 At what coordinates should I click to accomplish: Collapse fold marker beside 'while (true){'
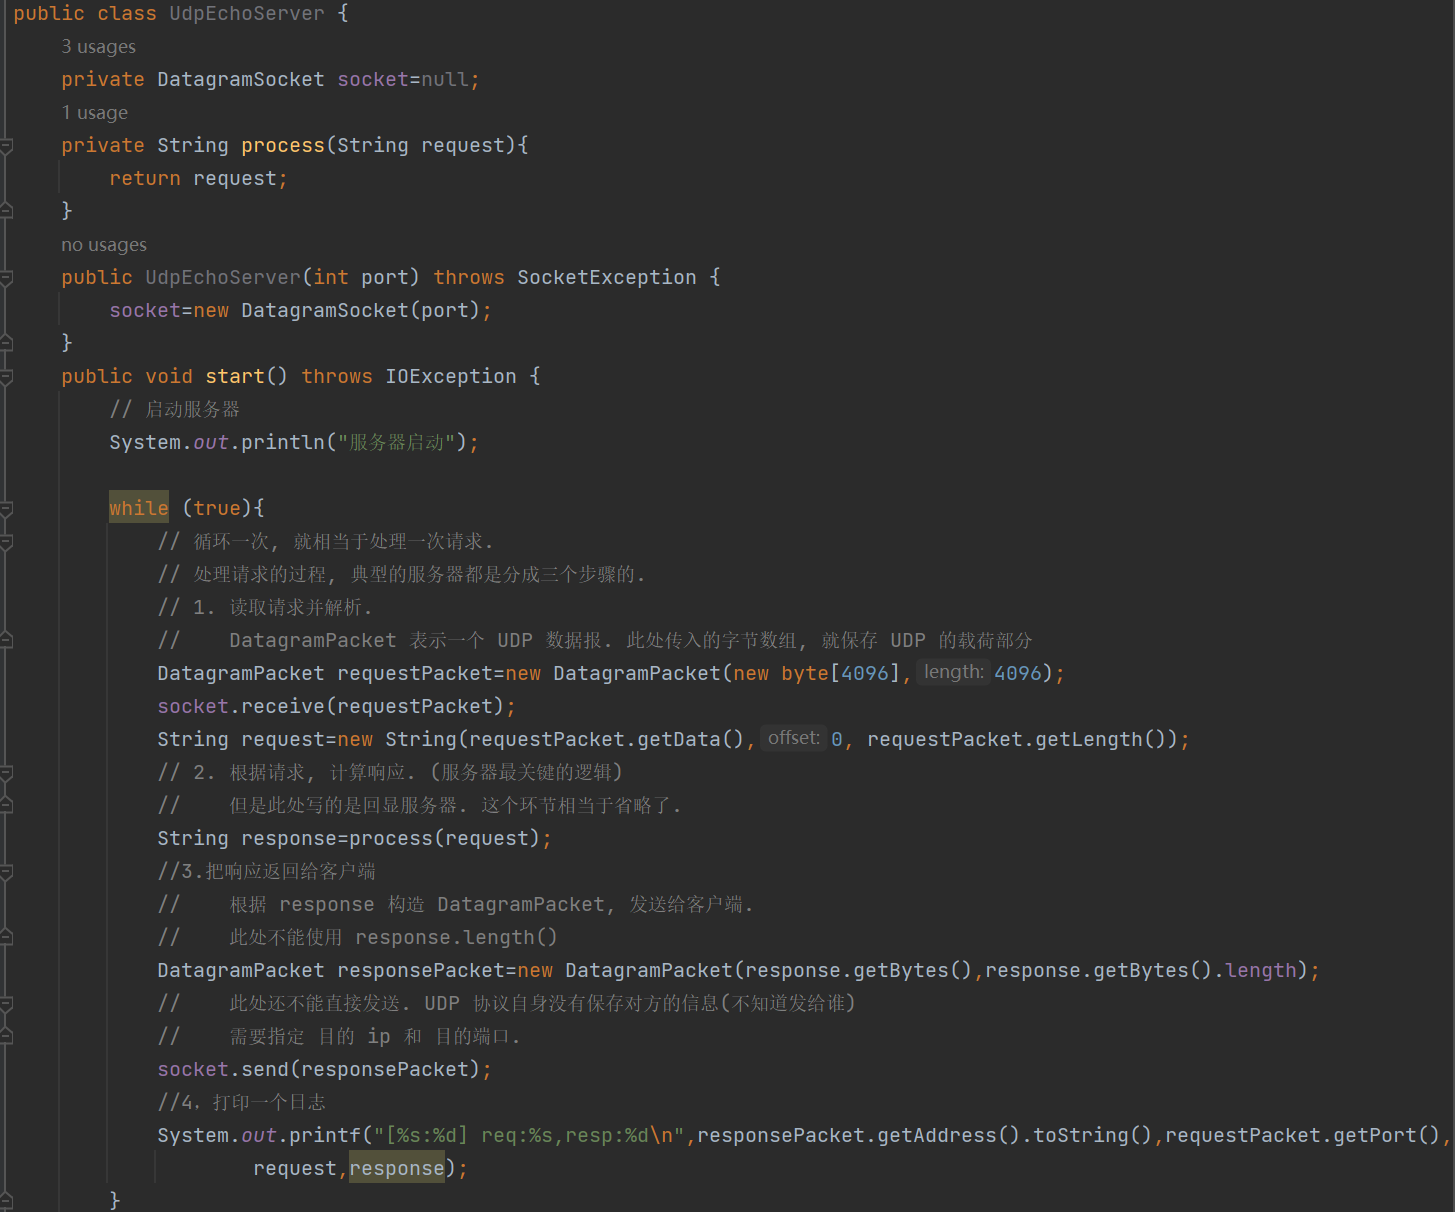click(x=6, y=509)
